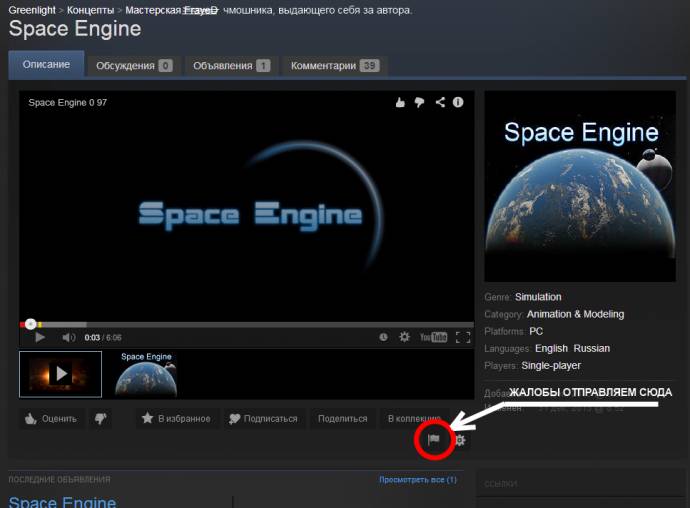Switch to Объявления tab
690x508 pixels.
pyautogui.click(x=231, y=66)
